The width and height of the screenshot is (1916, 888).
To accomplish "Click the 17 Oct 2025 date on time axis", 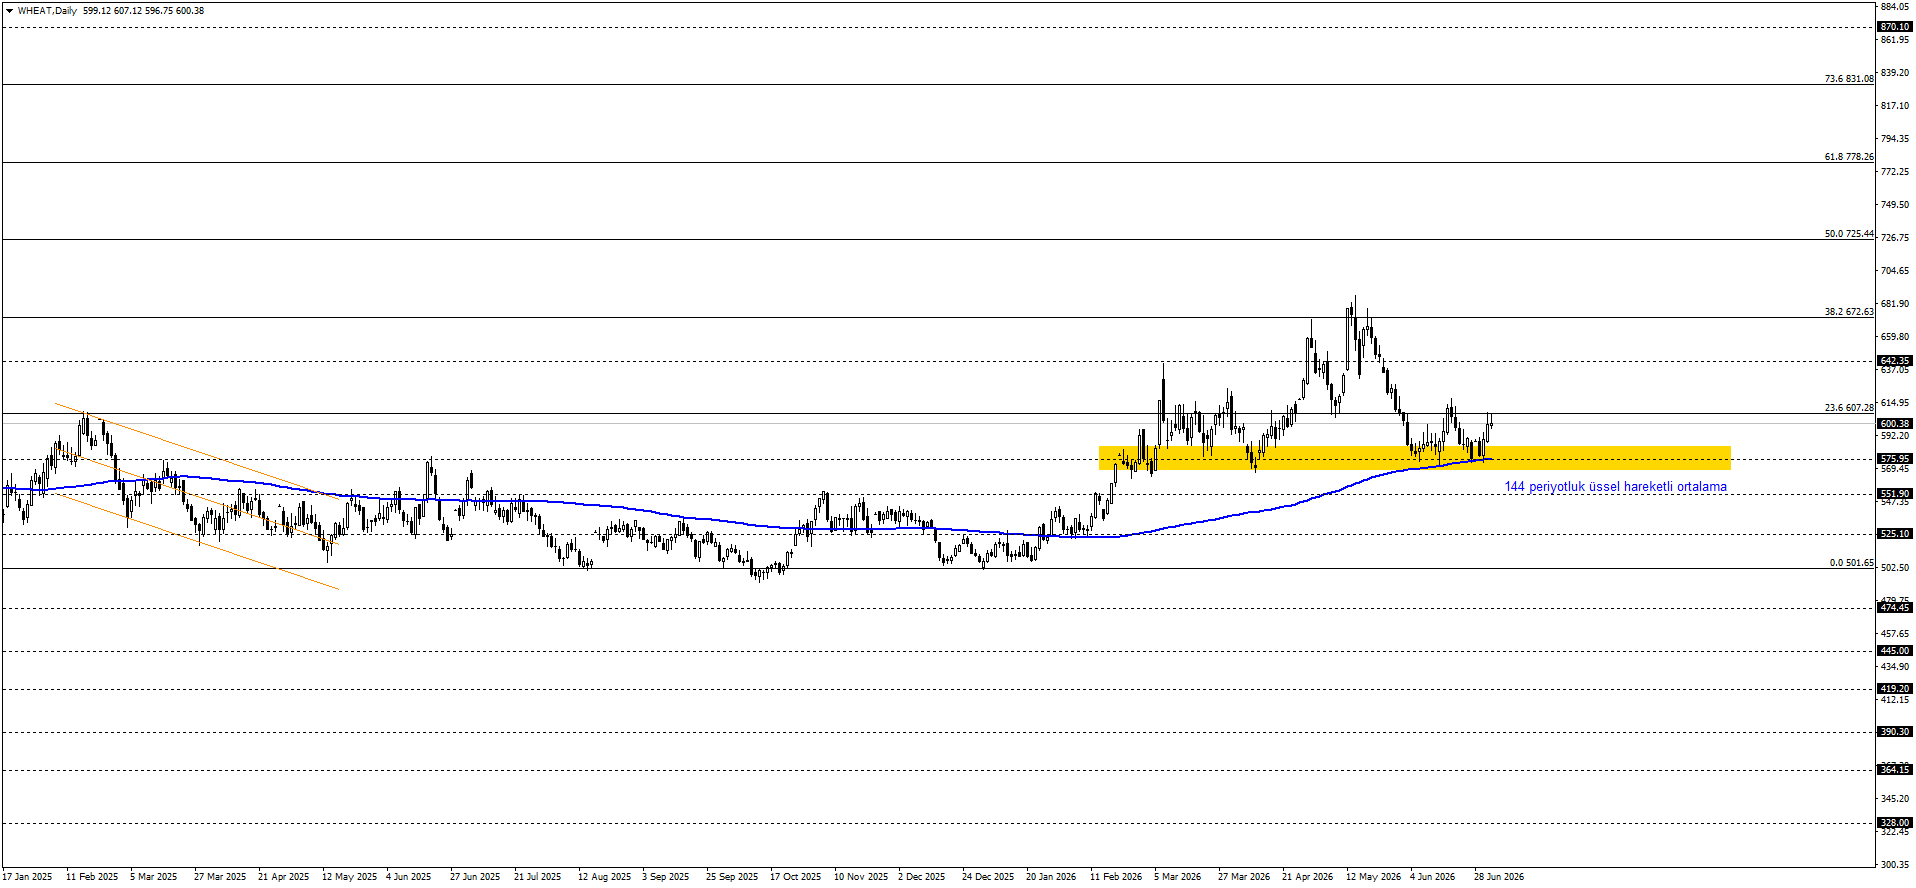I will pos(795,877).
